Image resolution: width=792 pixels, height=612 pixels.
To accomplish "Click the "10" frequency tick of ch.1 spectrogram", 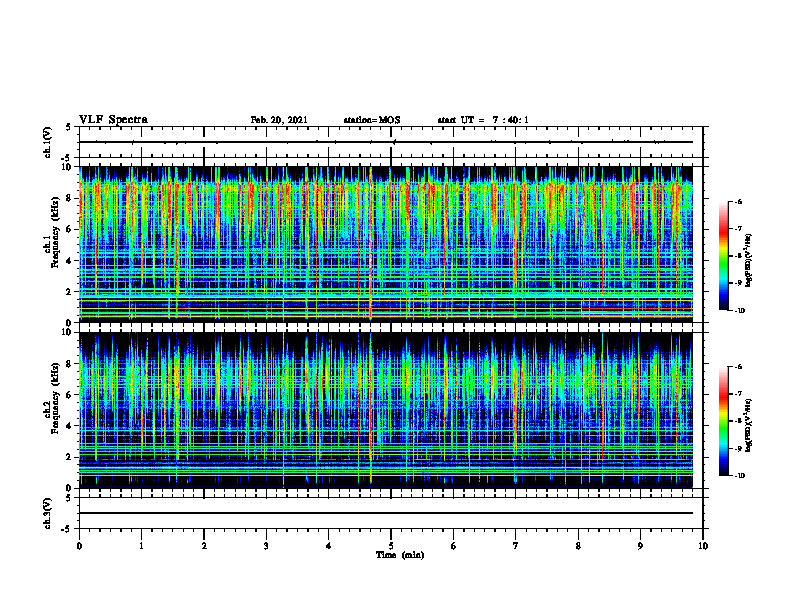I will 67,167.
